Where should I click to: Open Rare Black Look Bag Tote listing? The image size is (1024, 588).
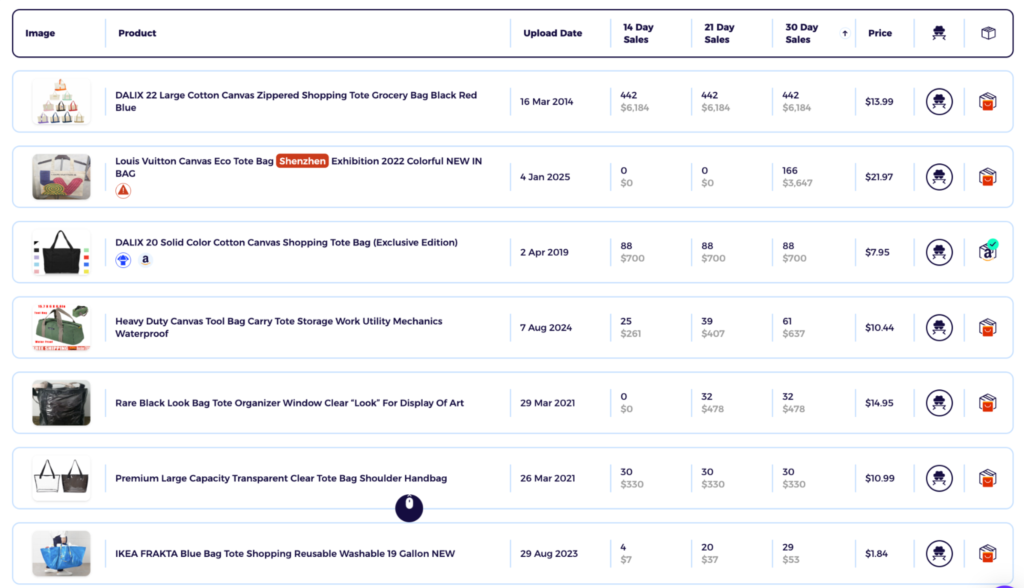point(289,403)
